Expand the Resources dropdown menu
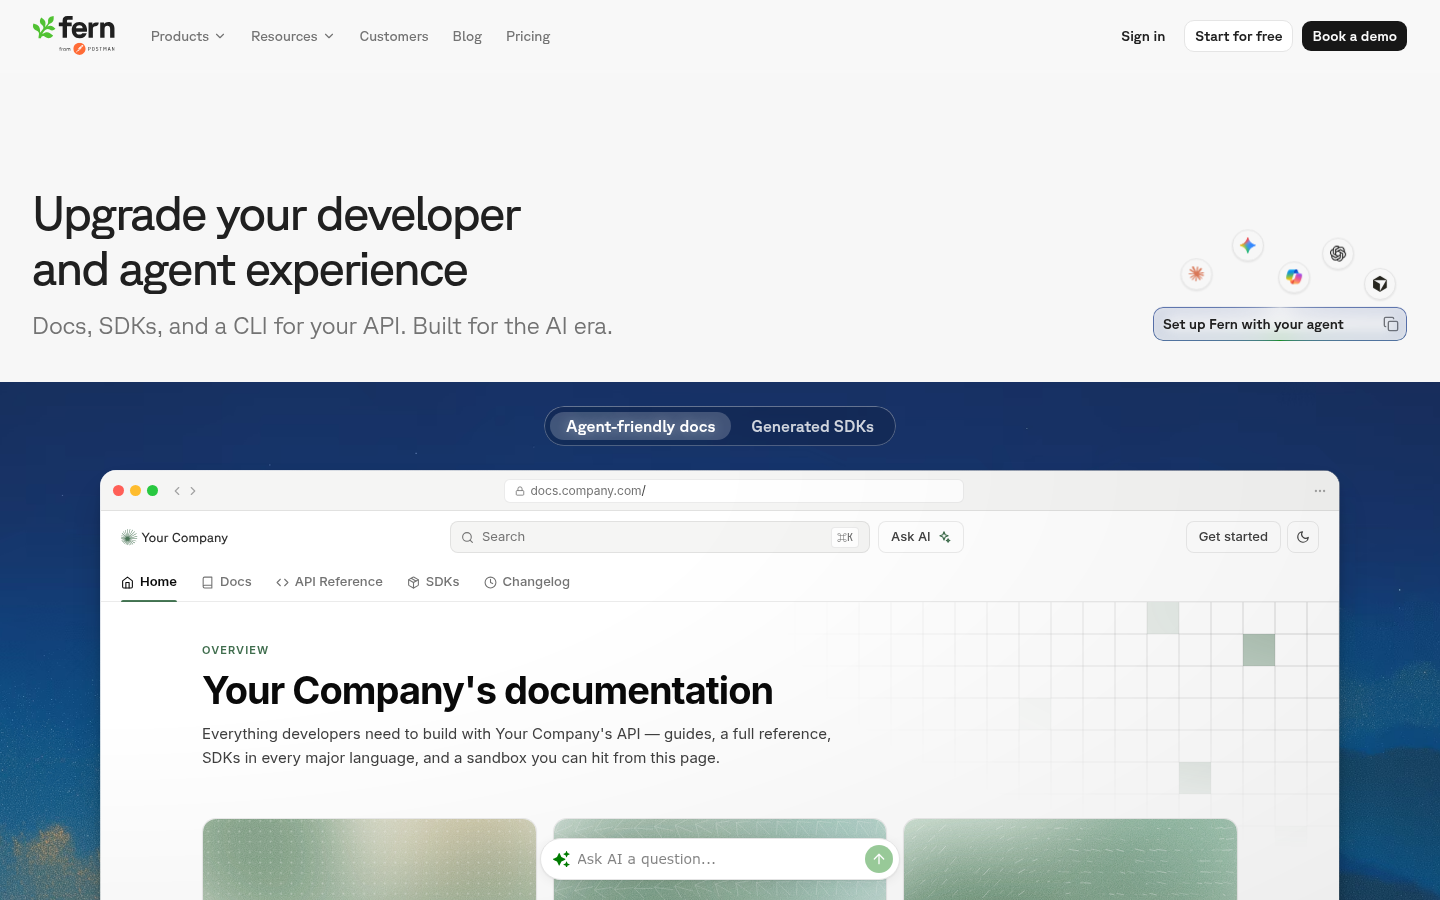This screenshot has height=900, width=1440. 292,36
